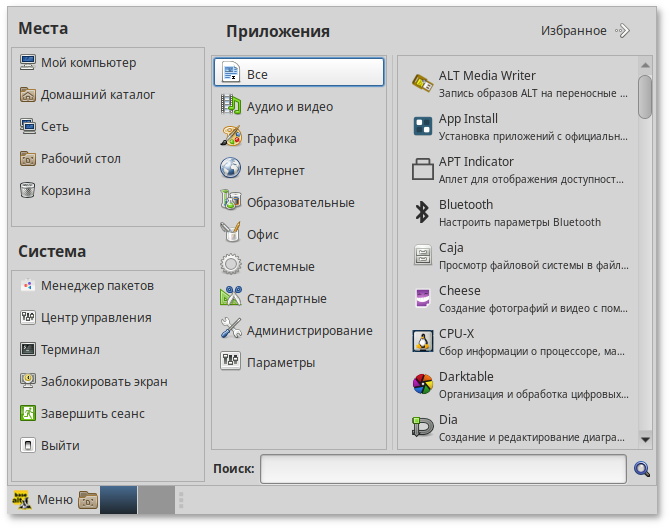Select the Графика category

pos(271,139)
